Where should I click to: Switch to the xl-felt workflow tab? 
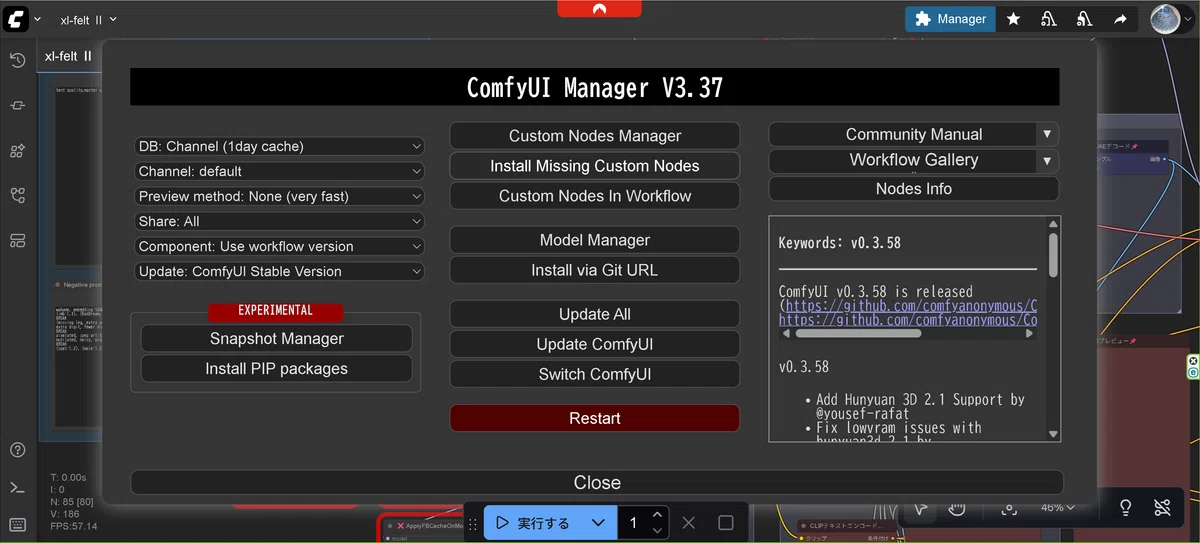(x=68, y=56)
